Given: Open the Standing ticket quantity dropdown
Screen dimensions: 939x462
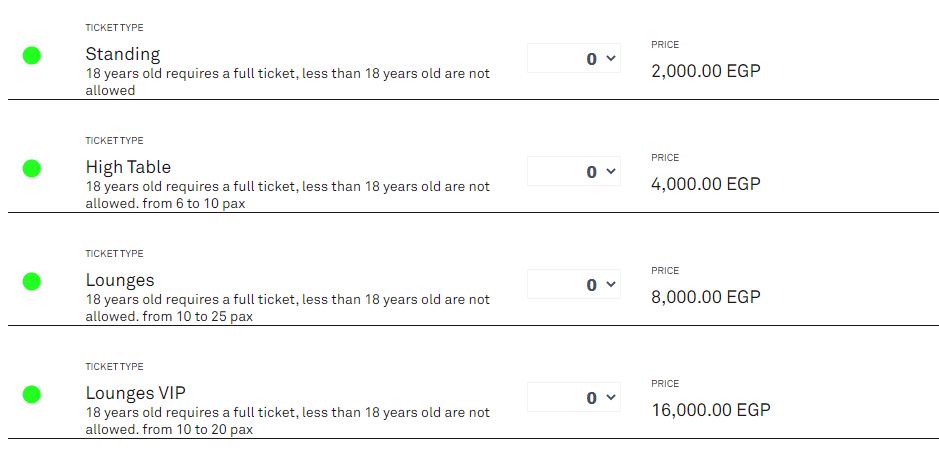Looking at the screenshot, I should pos(574,59).
